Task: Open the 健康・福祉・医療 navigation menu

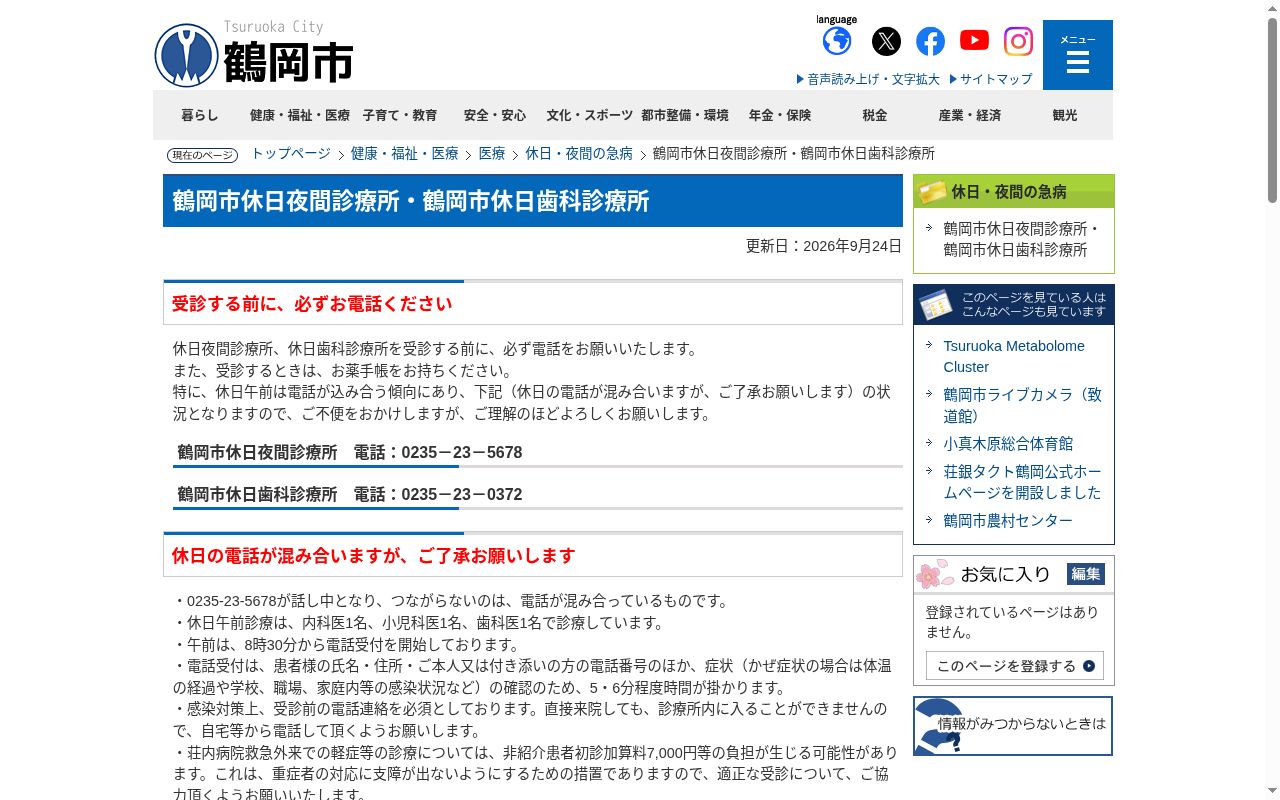Action: tap(299, 115)
